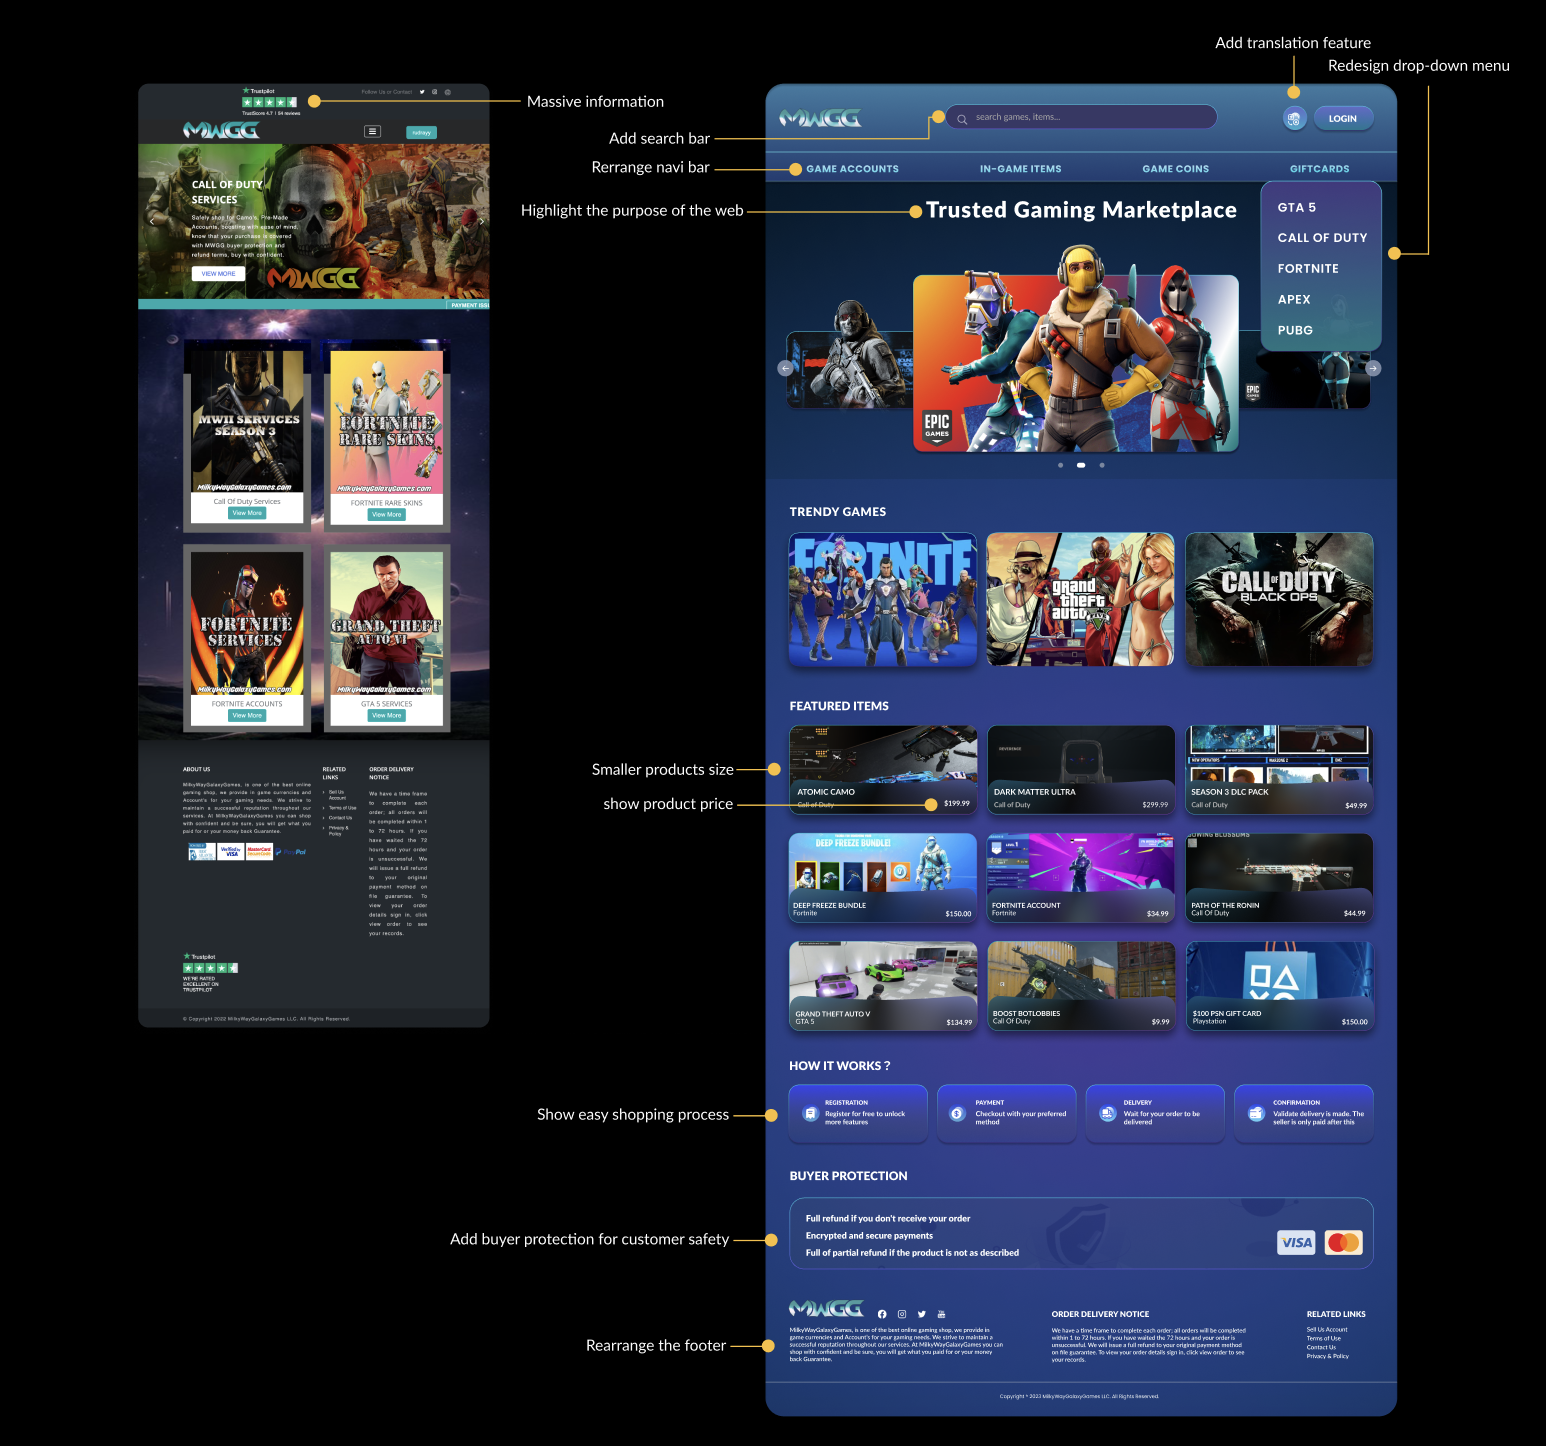Screen dimensions: 1546x1446
Task: Click the Twitter icon in the old design header
Action: click(422, 92)
